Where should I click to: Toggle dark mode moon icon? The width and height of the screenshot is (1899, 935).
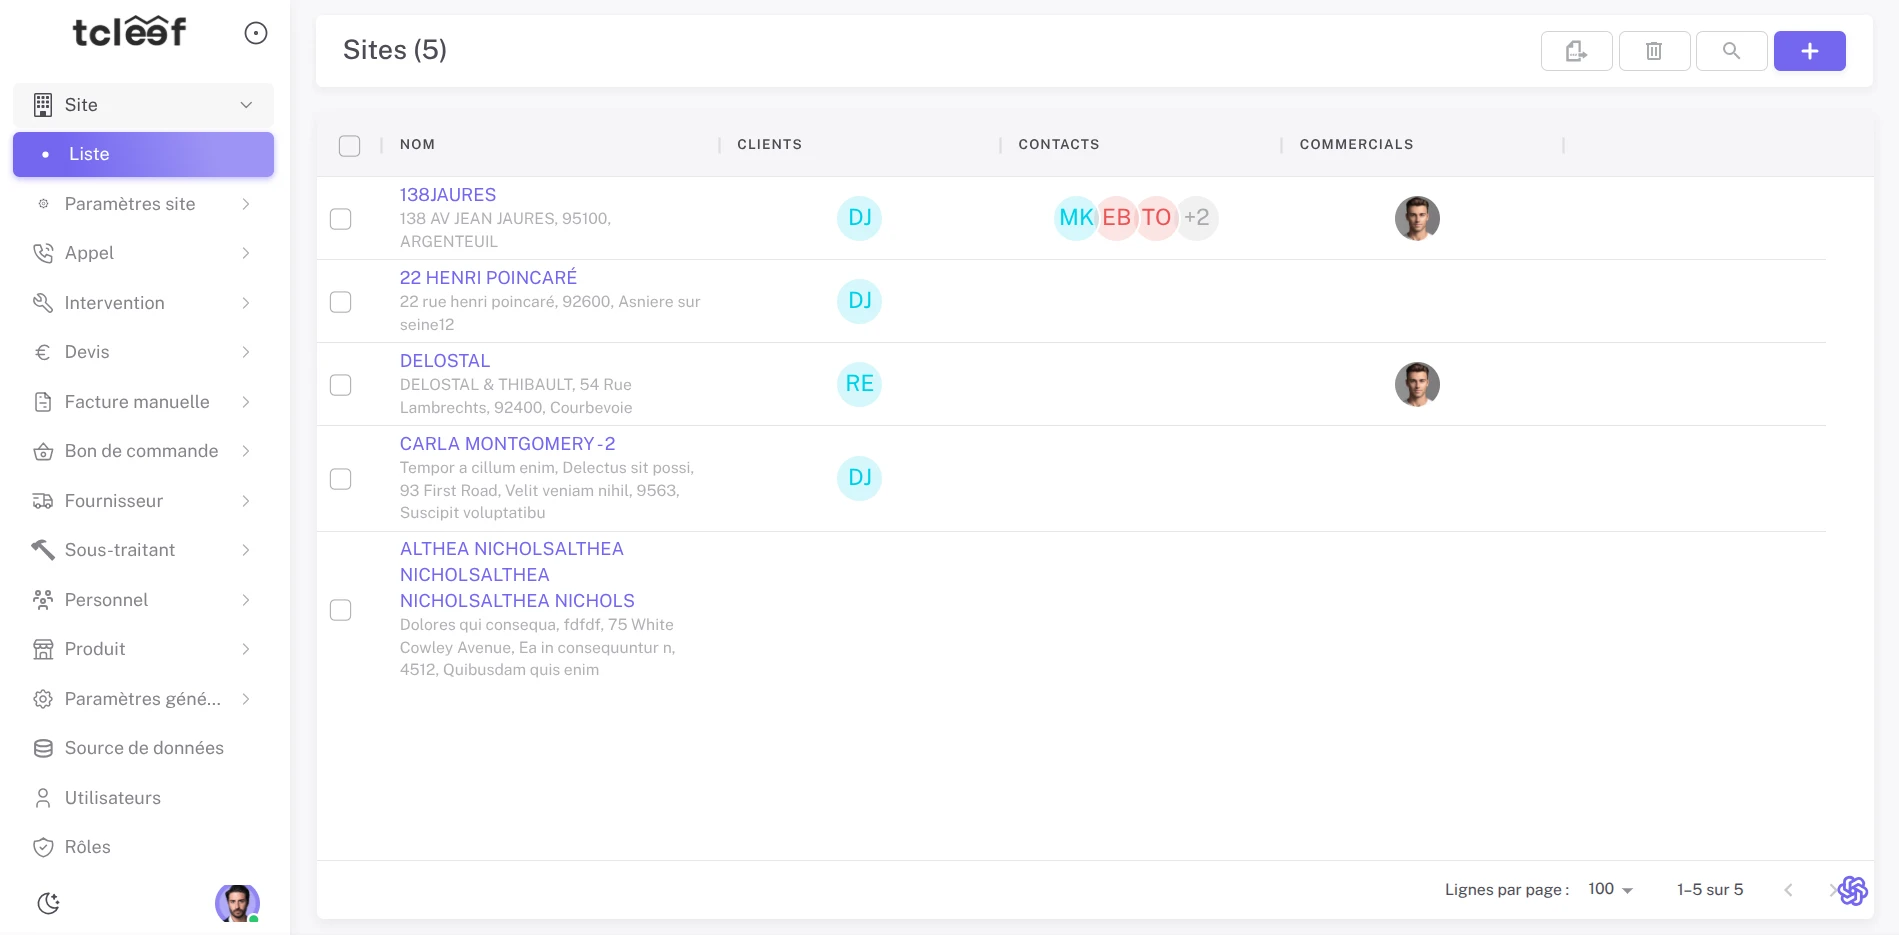point(48,903)
